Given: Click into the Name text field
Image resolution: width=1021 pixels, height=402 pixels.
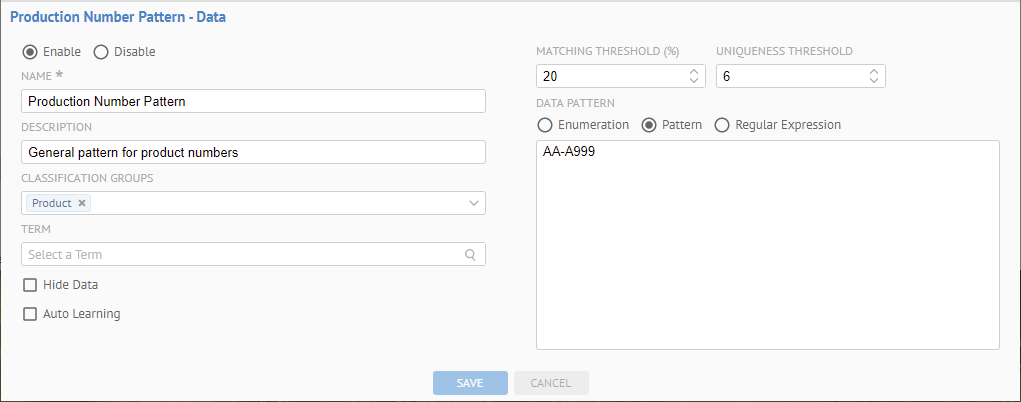Looking at the screenshot, I should [x=253, y=101].
